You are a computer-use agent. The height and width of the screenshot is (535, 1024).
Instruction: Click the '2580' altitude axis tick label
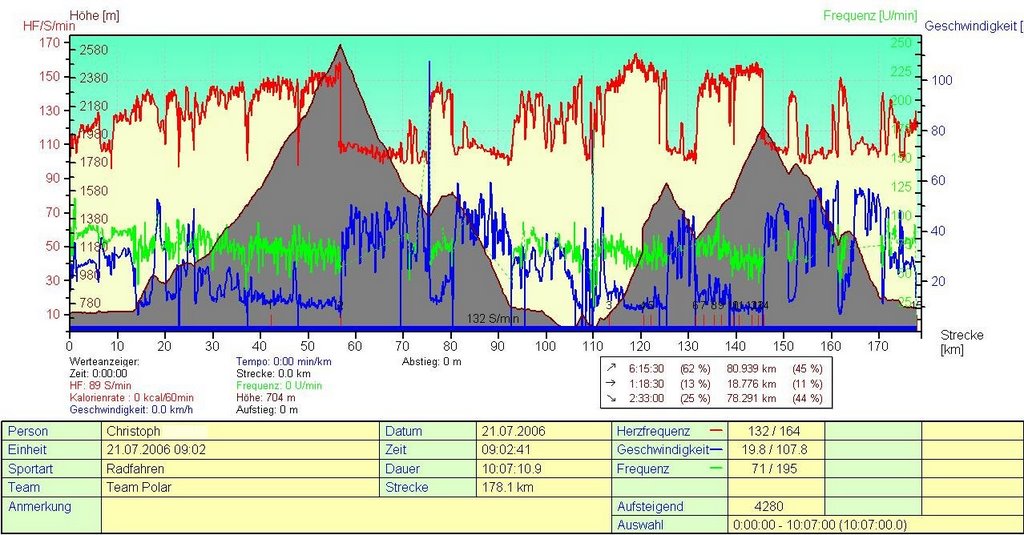click(x=94, y=50)
